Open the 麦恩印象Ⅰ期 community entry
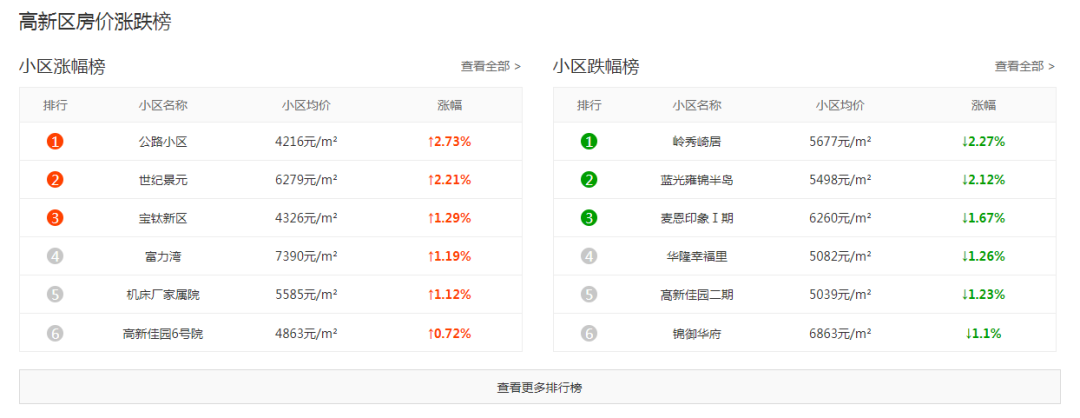The image size is (1080, 418). pyautogui.click(x=696, y=218)
